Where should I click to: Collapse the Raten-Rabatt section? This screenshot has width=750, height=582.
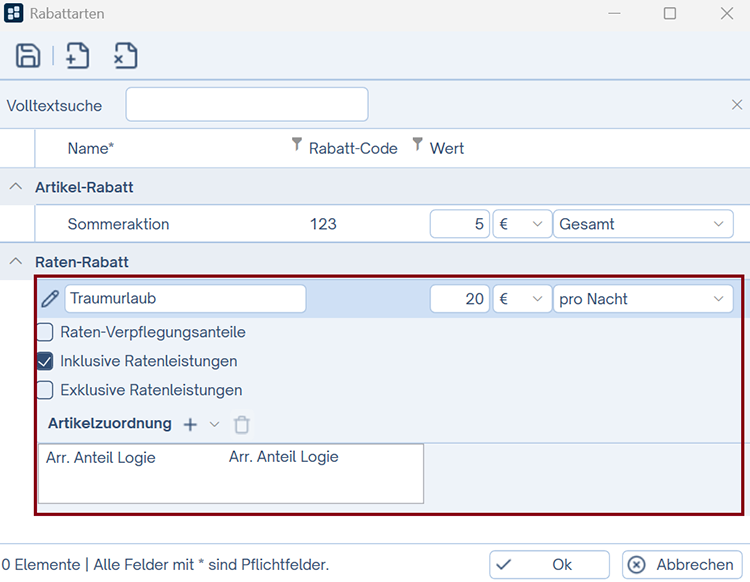click(x=16, y=262)
